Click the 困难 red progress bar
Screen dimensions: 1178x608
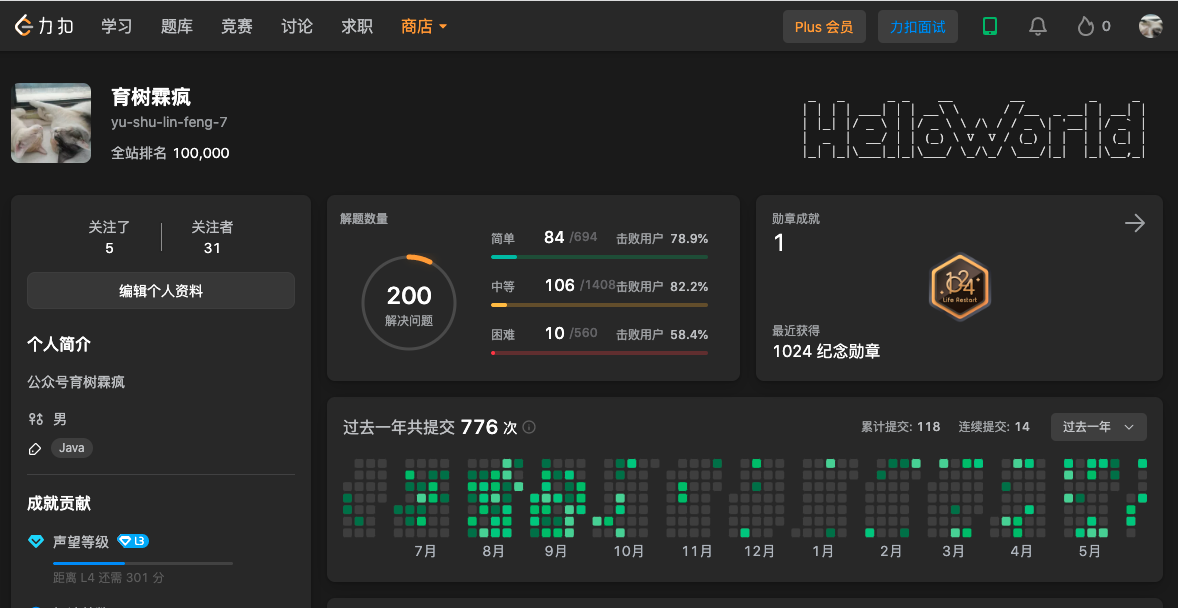599,352
